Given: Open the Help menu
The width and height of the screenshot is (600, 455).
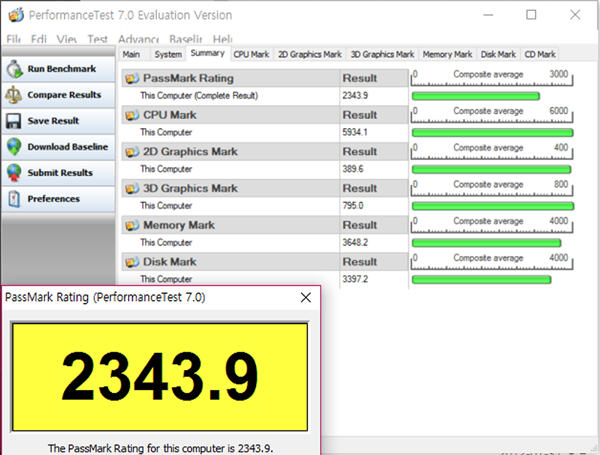Looking at the screenshot, I should coord(223,39).
